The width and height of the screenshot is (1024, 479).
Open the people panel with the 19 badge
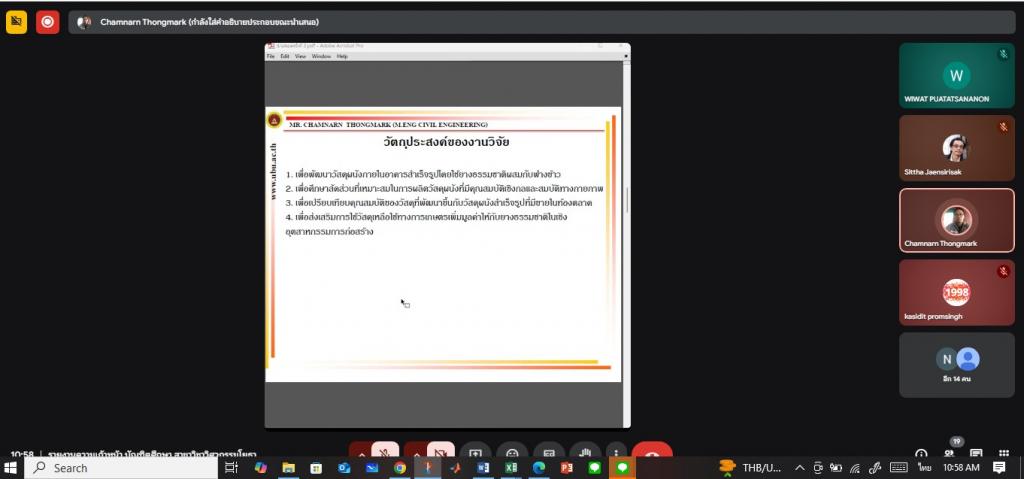(x=950, y=452)
